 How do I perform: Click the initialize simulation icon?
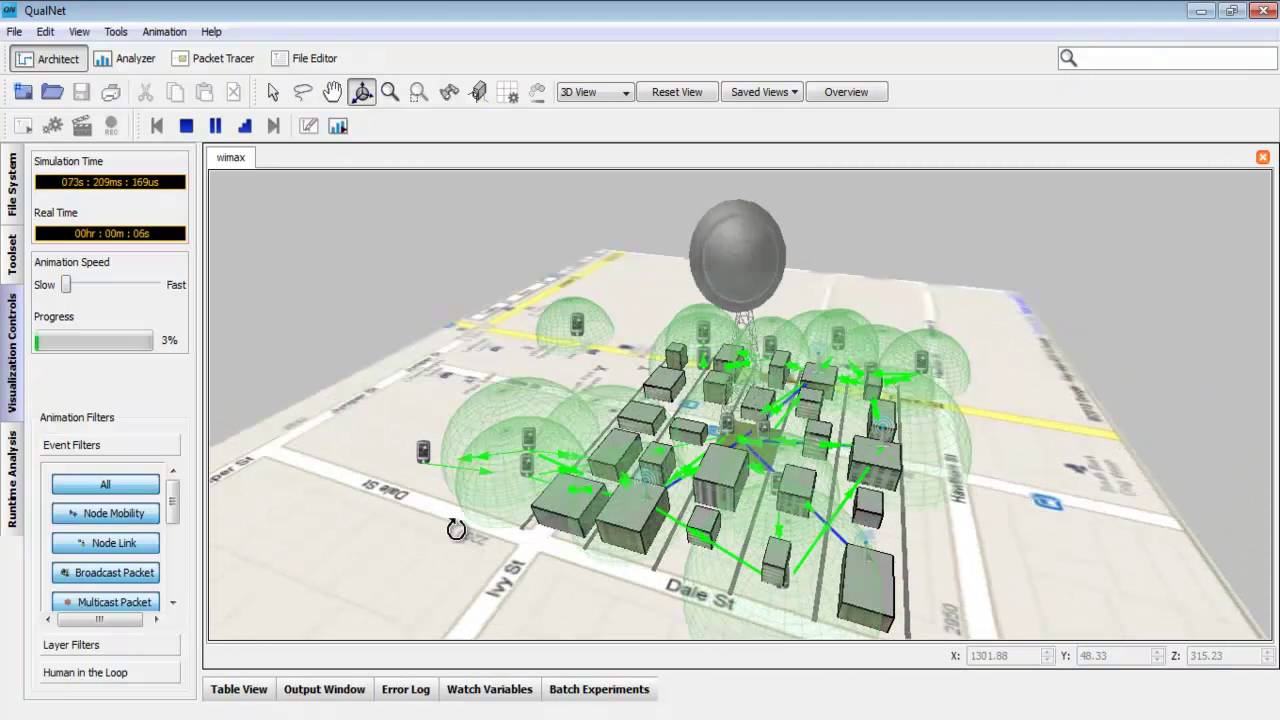click(23, 126)
